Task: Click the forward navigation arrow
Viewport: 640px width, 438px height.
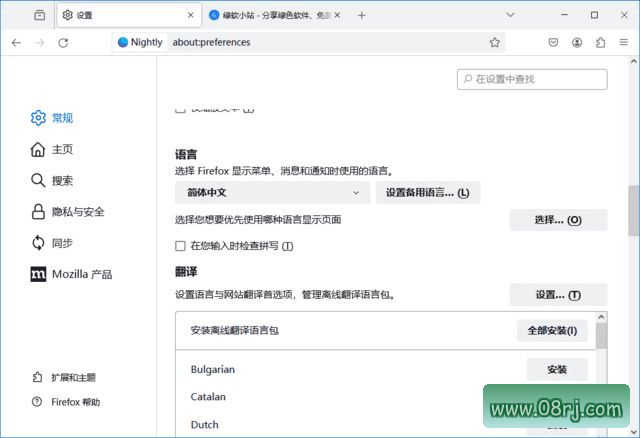Action: [x=40, y=42]
